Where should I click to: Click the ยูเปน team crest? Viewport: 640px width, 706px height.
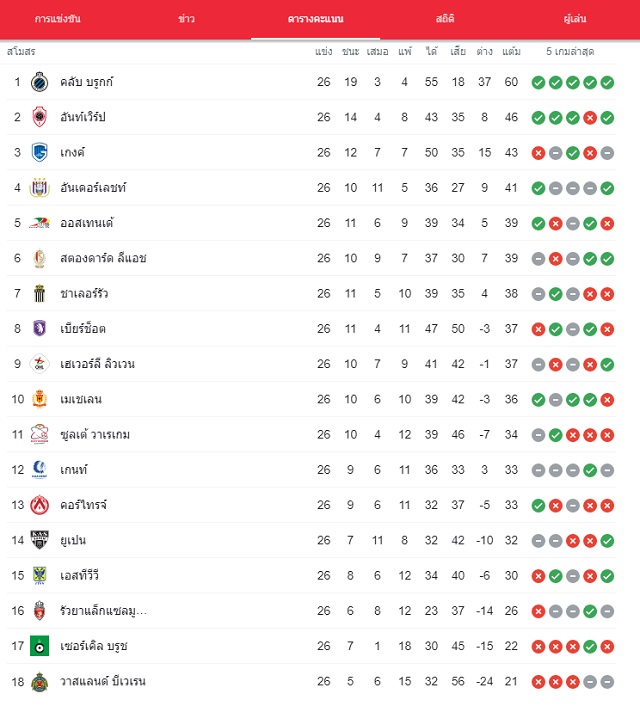[40, 540]
